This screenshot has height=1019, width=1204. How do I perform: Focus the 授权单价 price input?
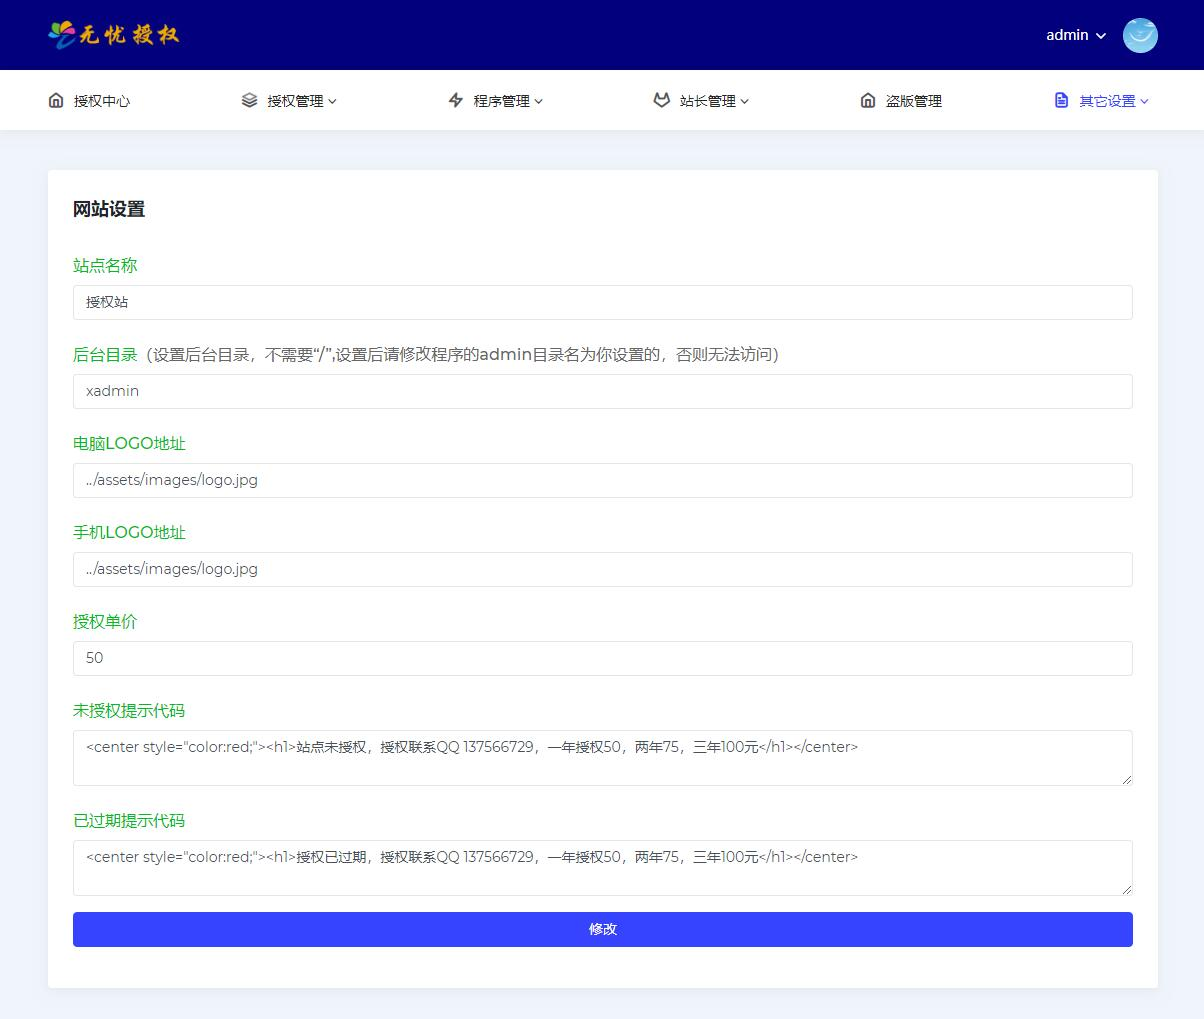coord(602,658)
